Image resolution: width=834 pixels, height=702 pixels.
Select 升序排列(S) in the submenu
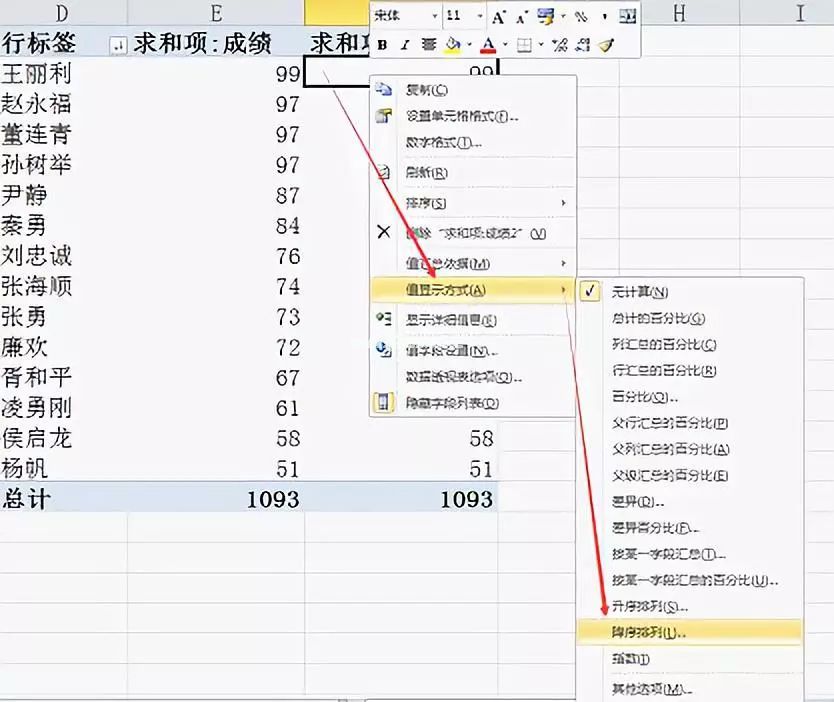point(649,607)
